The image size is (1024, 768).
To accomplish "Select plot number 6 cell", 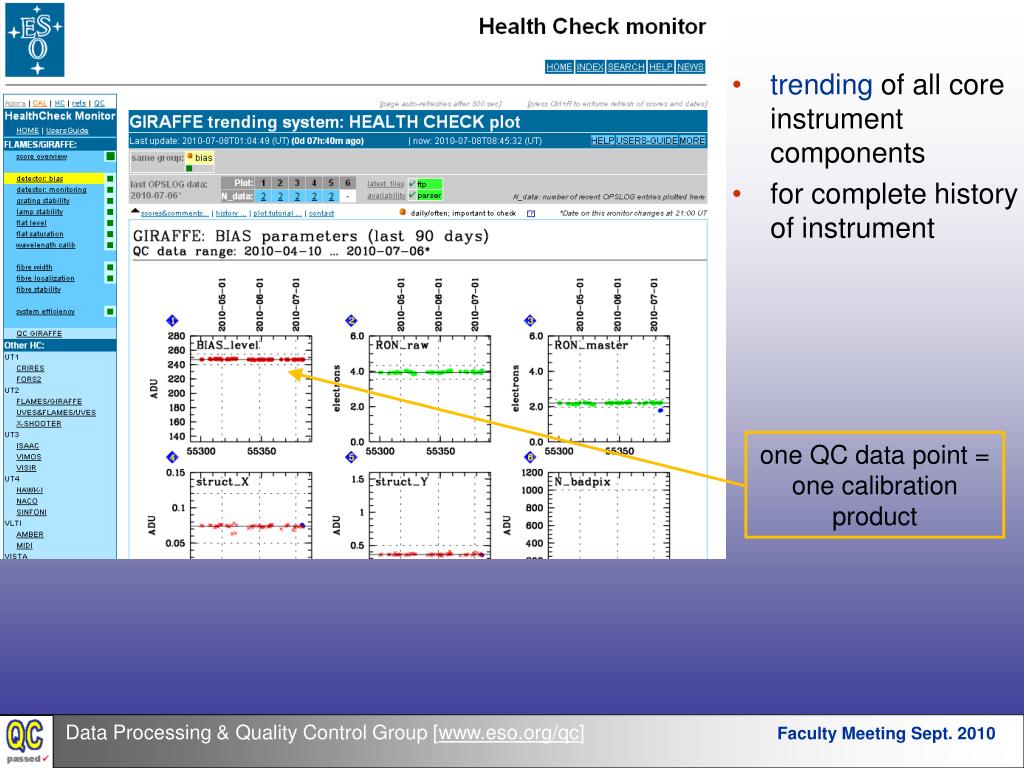I will coord(347,184).
